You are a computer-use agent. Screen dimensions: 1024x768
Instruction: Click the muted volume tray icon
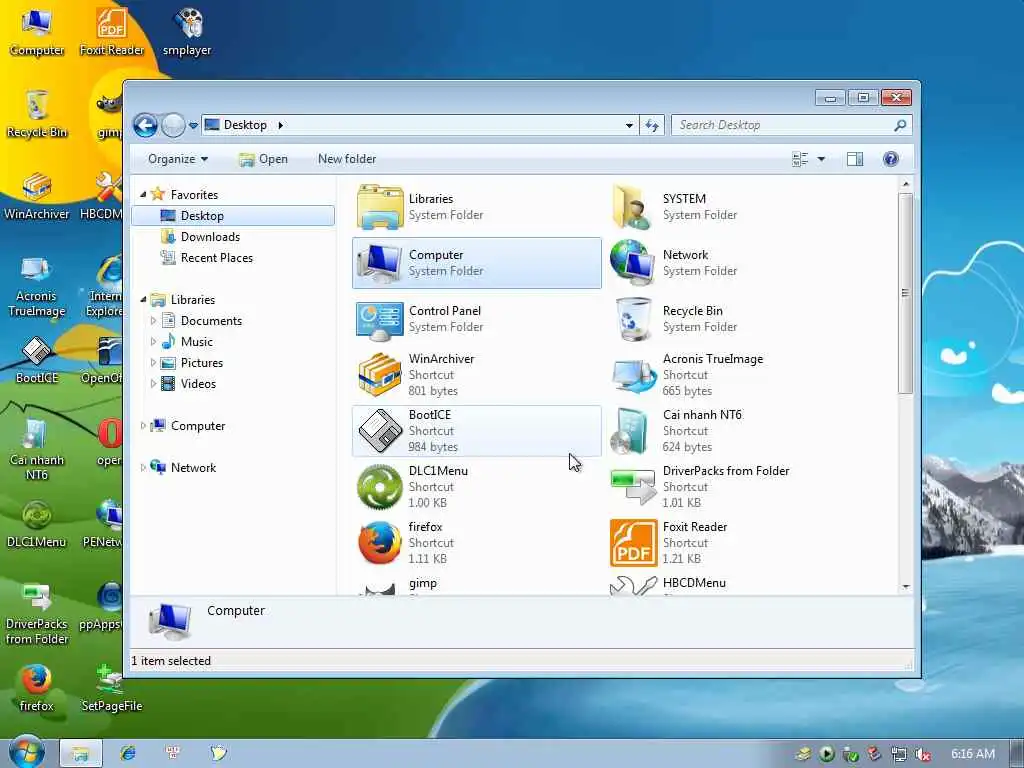[x=923, y=754]
